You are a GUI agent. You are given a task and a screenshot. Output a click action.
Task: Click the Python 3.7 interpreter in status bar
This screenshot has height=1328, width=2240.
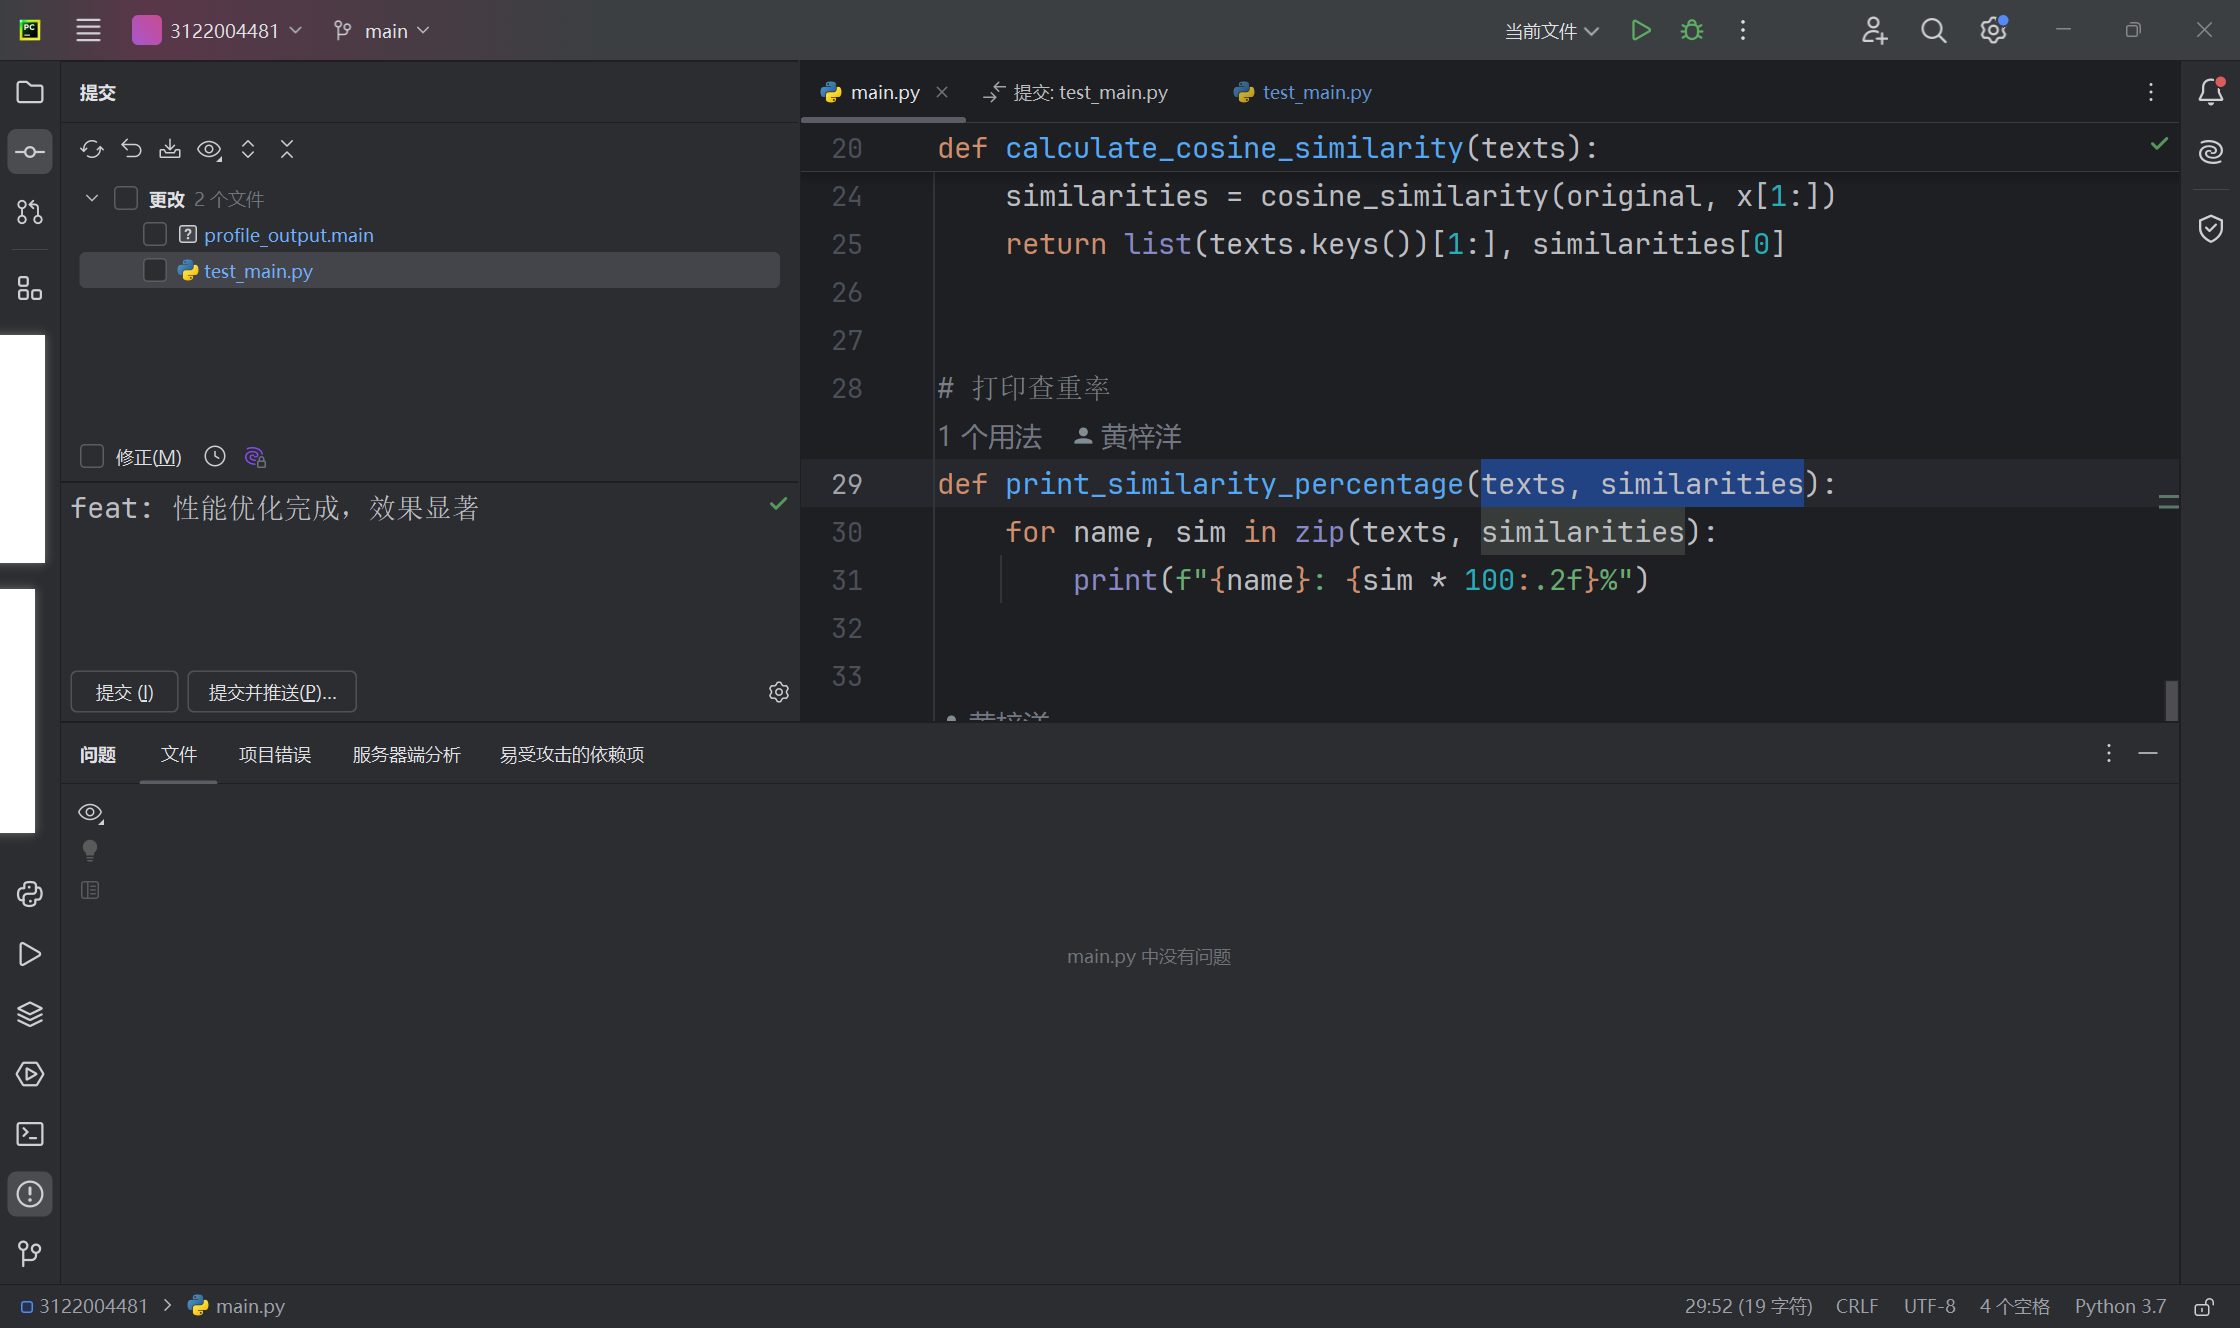pos(2120,1306)
